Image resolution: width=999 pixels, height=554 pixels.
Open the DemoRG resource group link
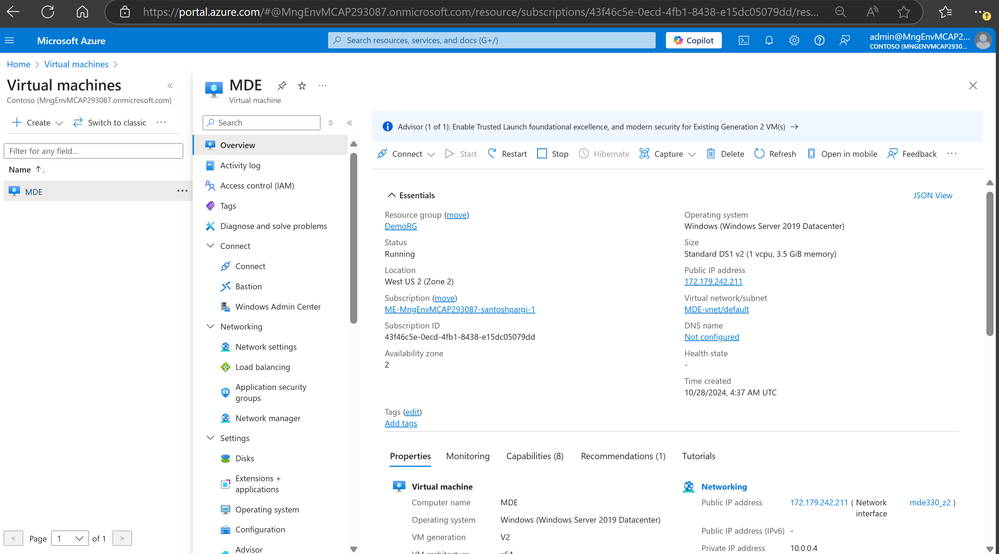401,226
